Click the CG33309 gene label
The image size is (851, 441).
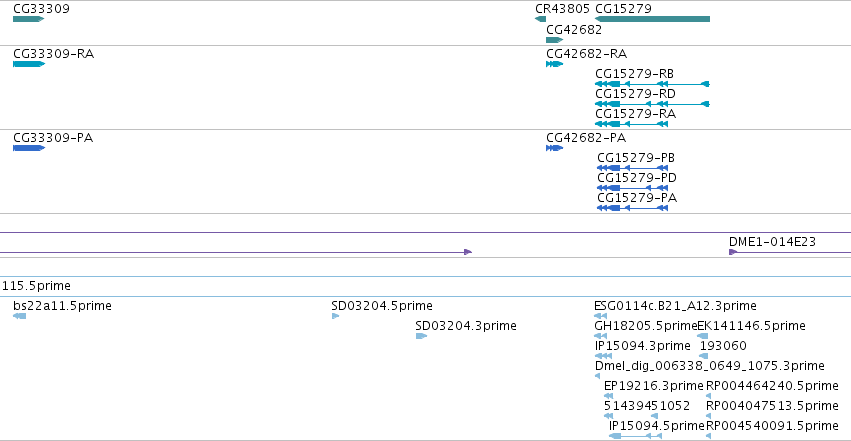point(41,9)
